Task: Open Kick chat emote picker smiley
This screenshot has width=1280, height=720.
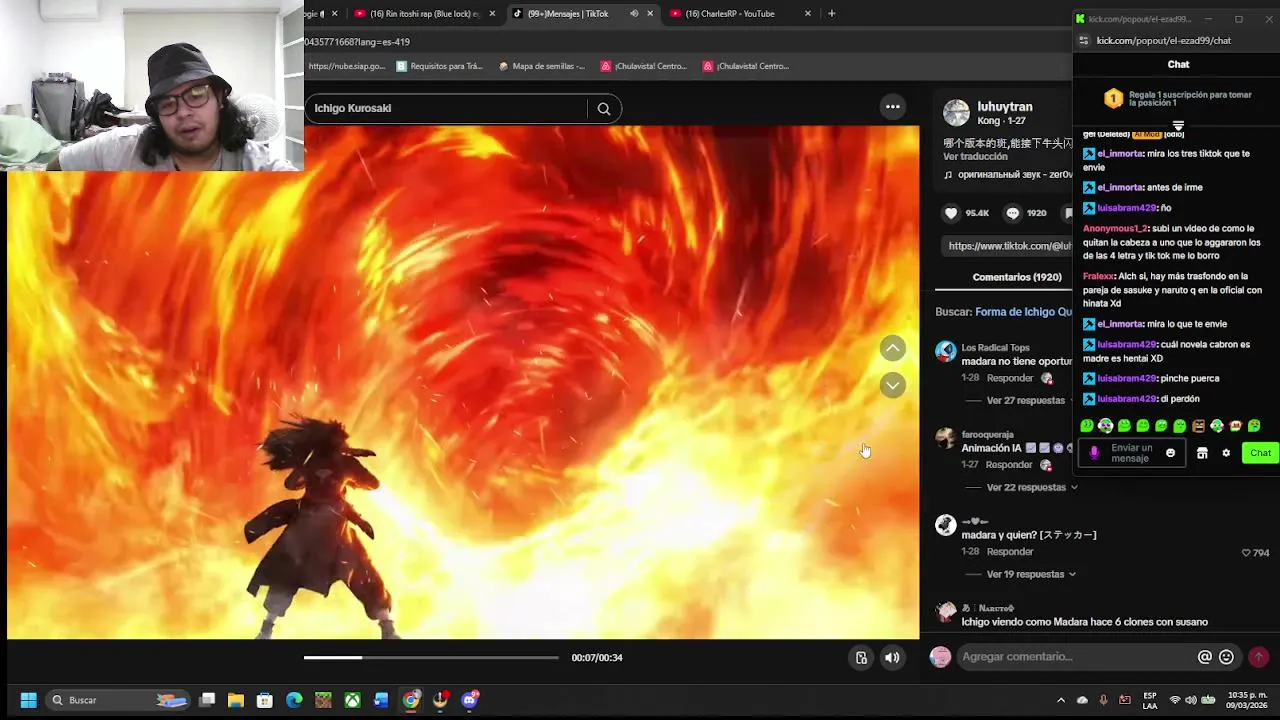Action: 1171,453
